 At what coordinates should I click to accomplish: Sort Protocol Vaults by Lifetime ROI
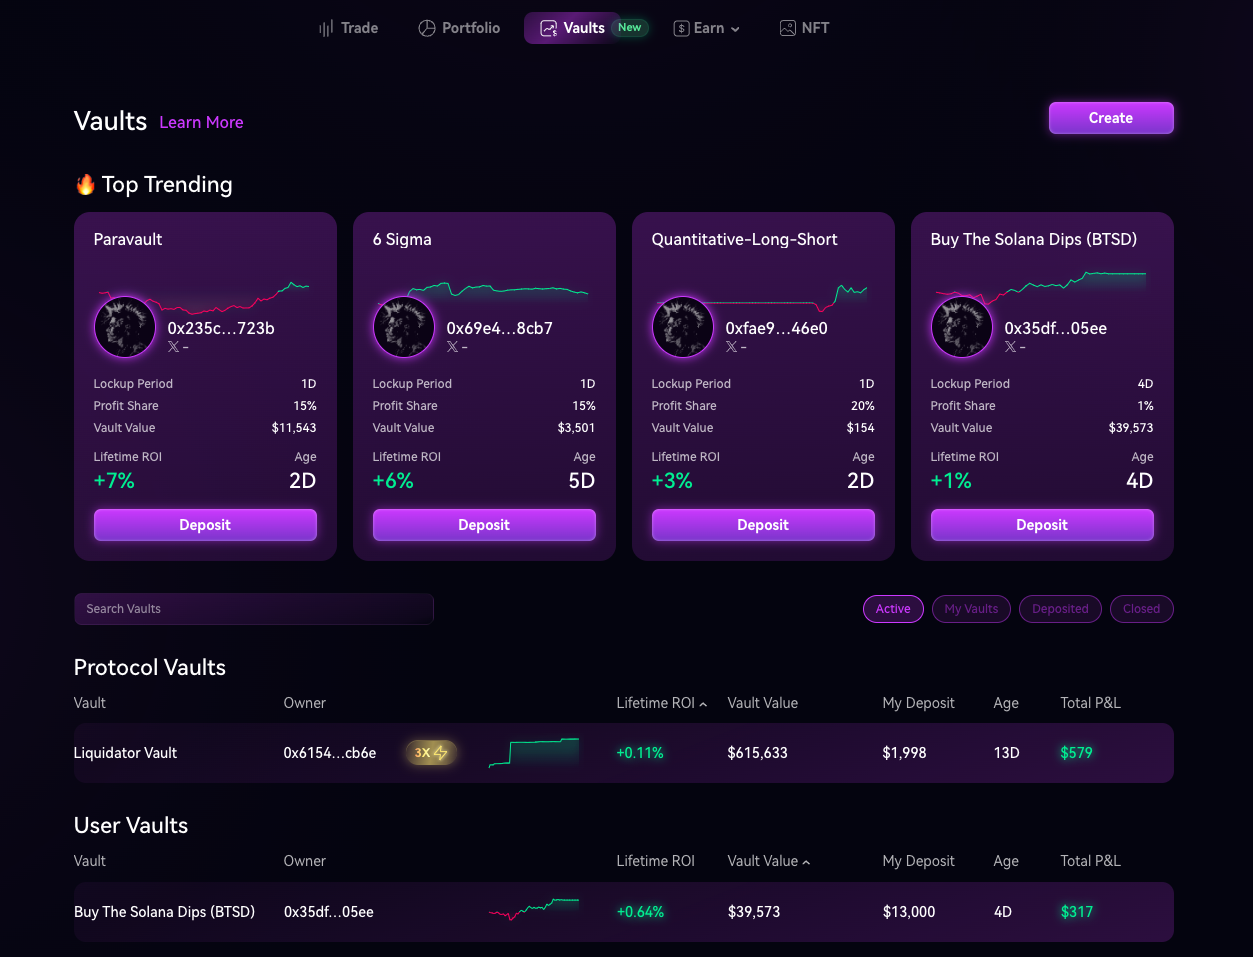662,703
